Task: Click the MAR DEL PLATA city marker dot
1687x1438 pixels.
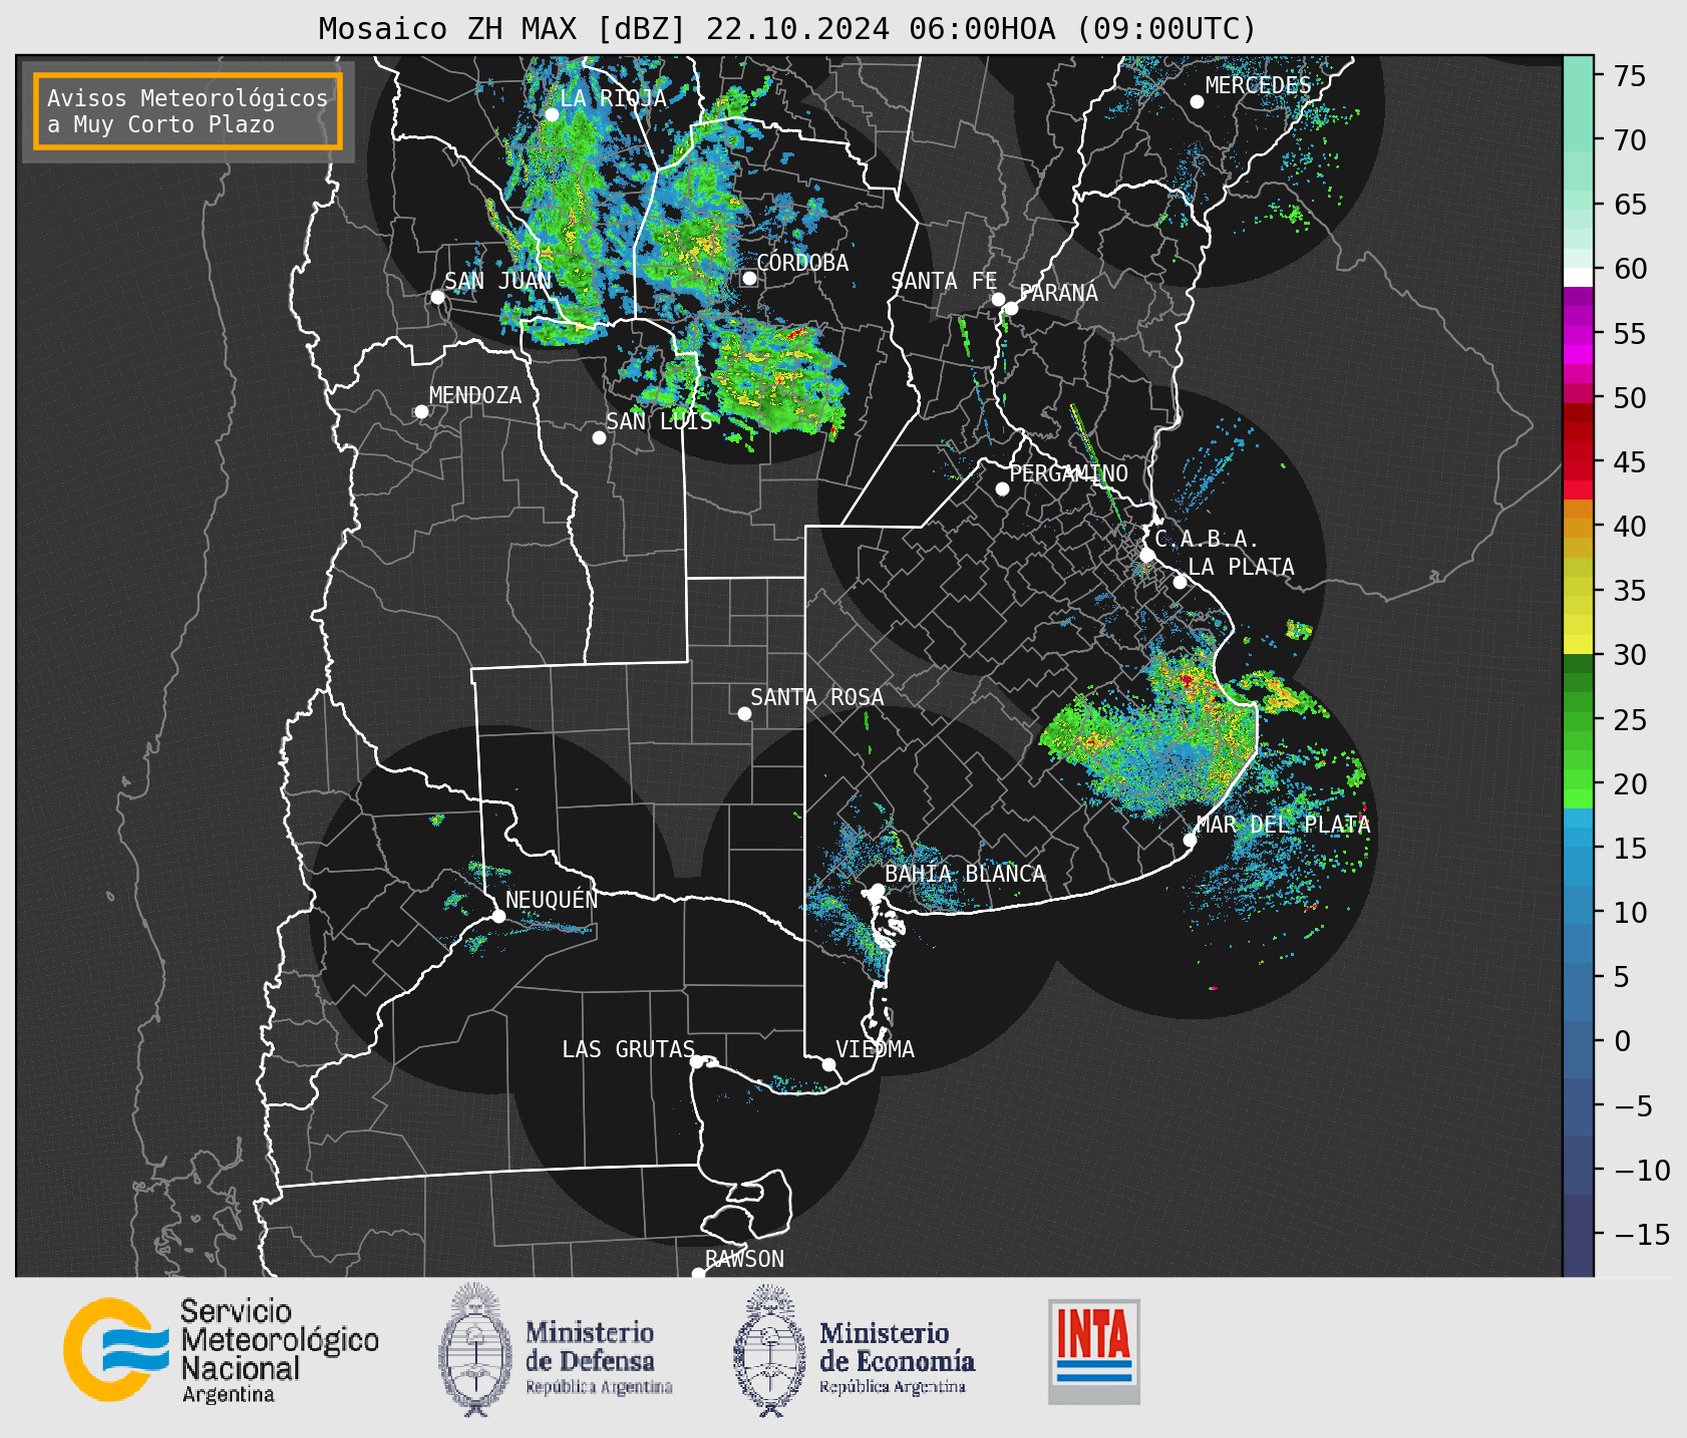Action: pyautogui.click(x=1189, y=840)
